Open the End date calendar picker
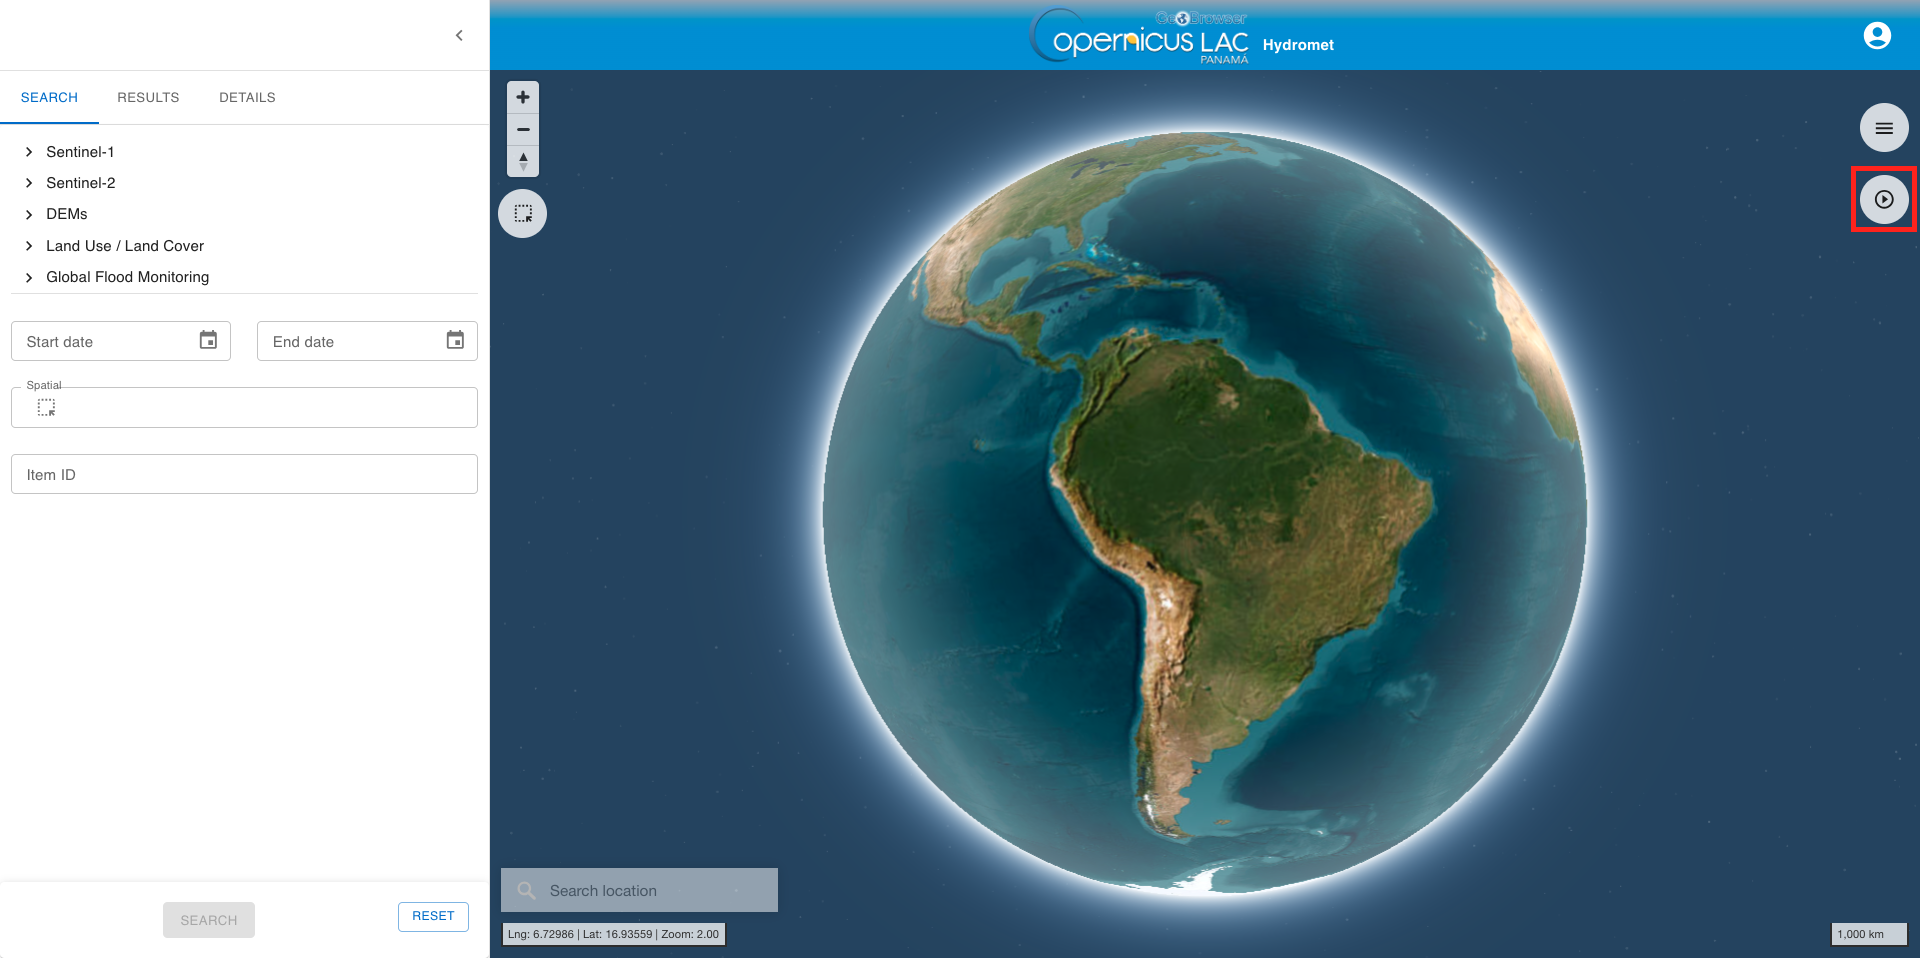This screenshot has width=1920, height=958. click(455, 341)
